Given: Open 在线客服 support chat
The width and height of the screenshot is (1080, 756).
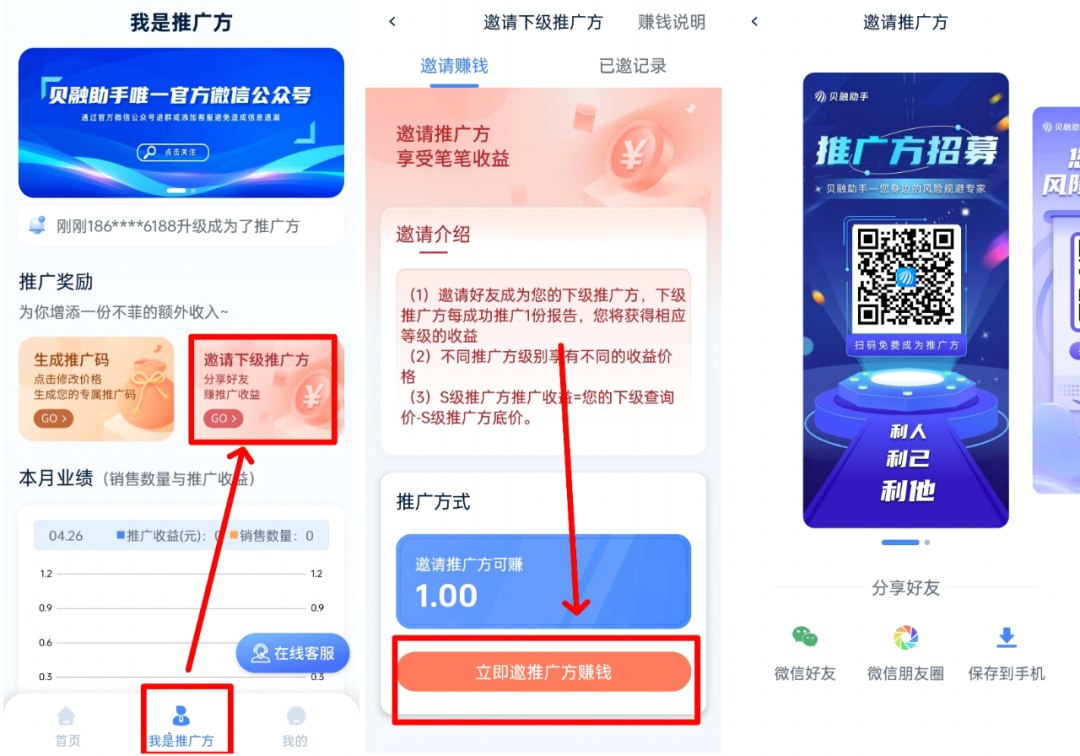Looking at the screenshot, I should click(x=293, y=653).
